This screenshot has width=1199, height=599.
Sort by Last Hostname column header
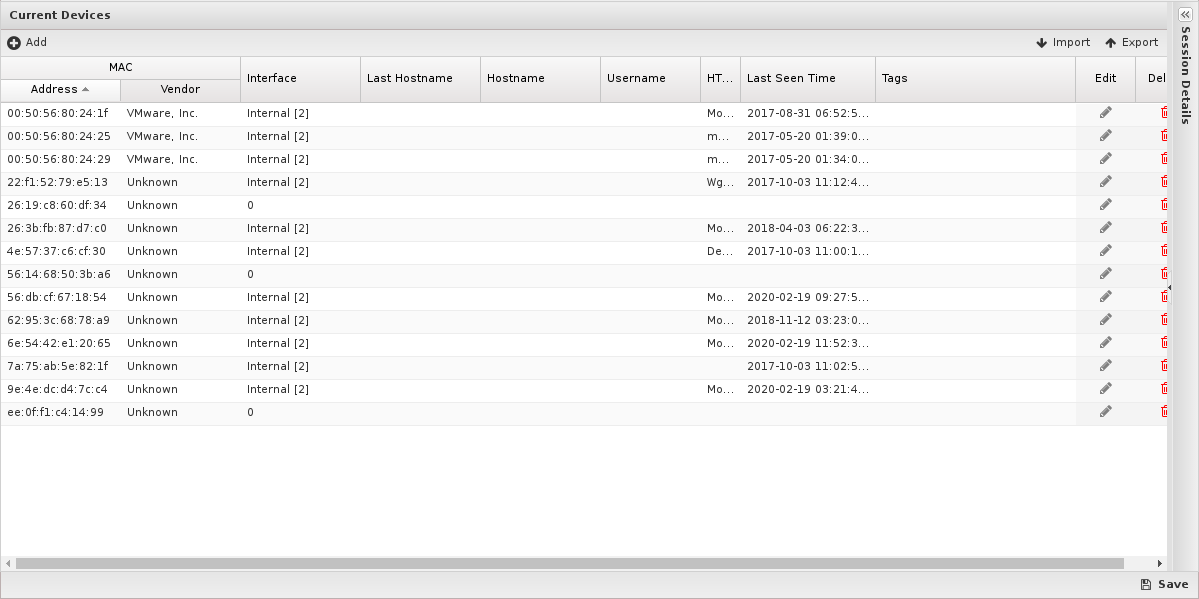tap(421, 79)
